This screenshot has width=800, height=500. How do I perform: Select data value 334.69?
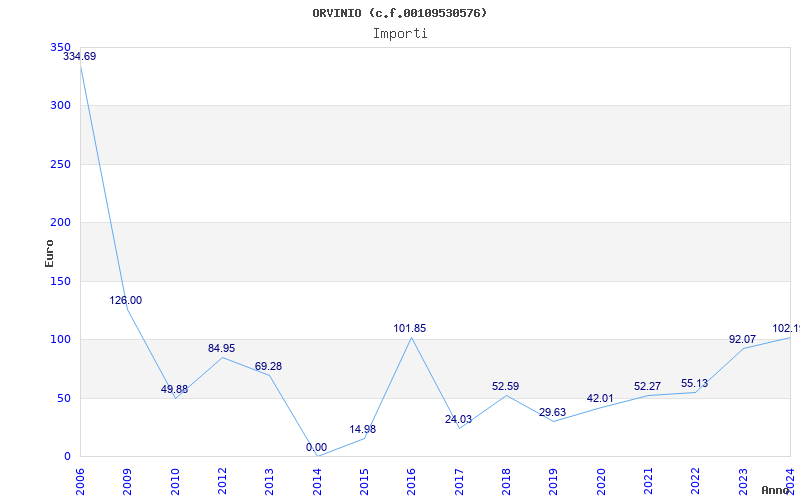coord(80,56)
